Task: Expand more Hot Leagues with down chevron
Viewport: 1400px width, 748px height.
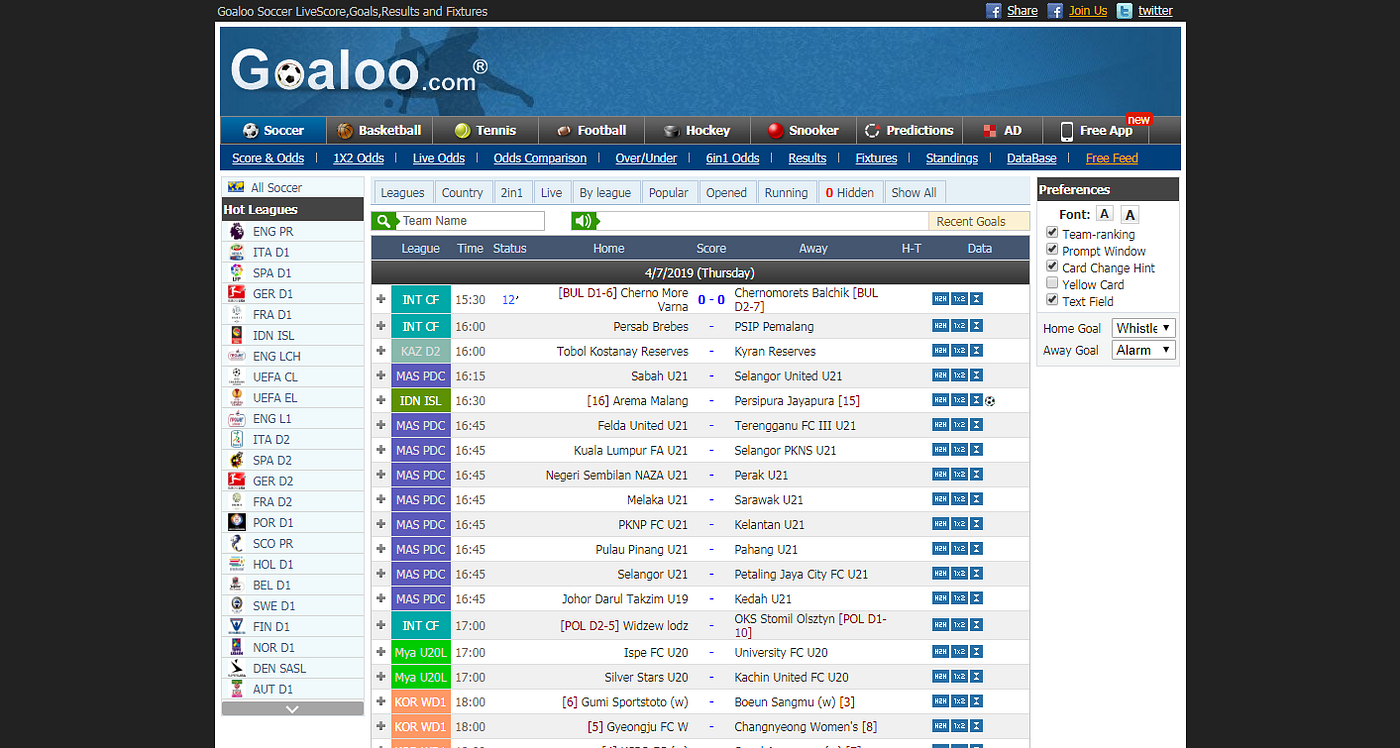Action: click(292, 708)
